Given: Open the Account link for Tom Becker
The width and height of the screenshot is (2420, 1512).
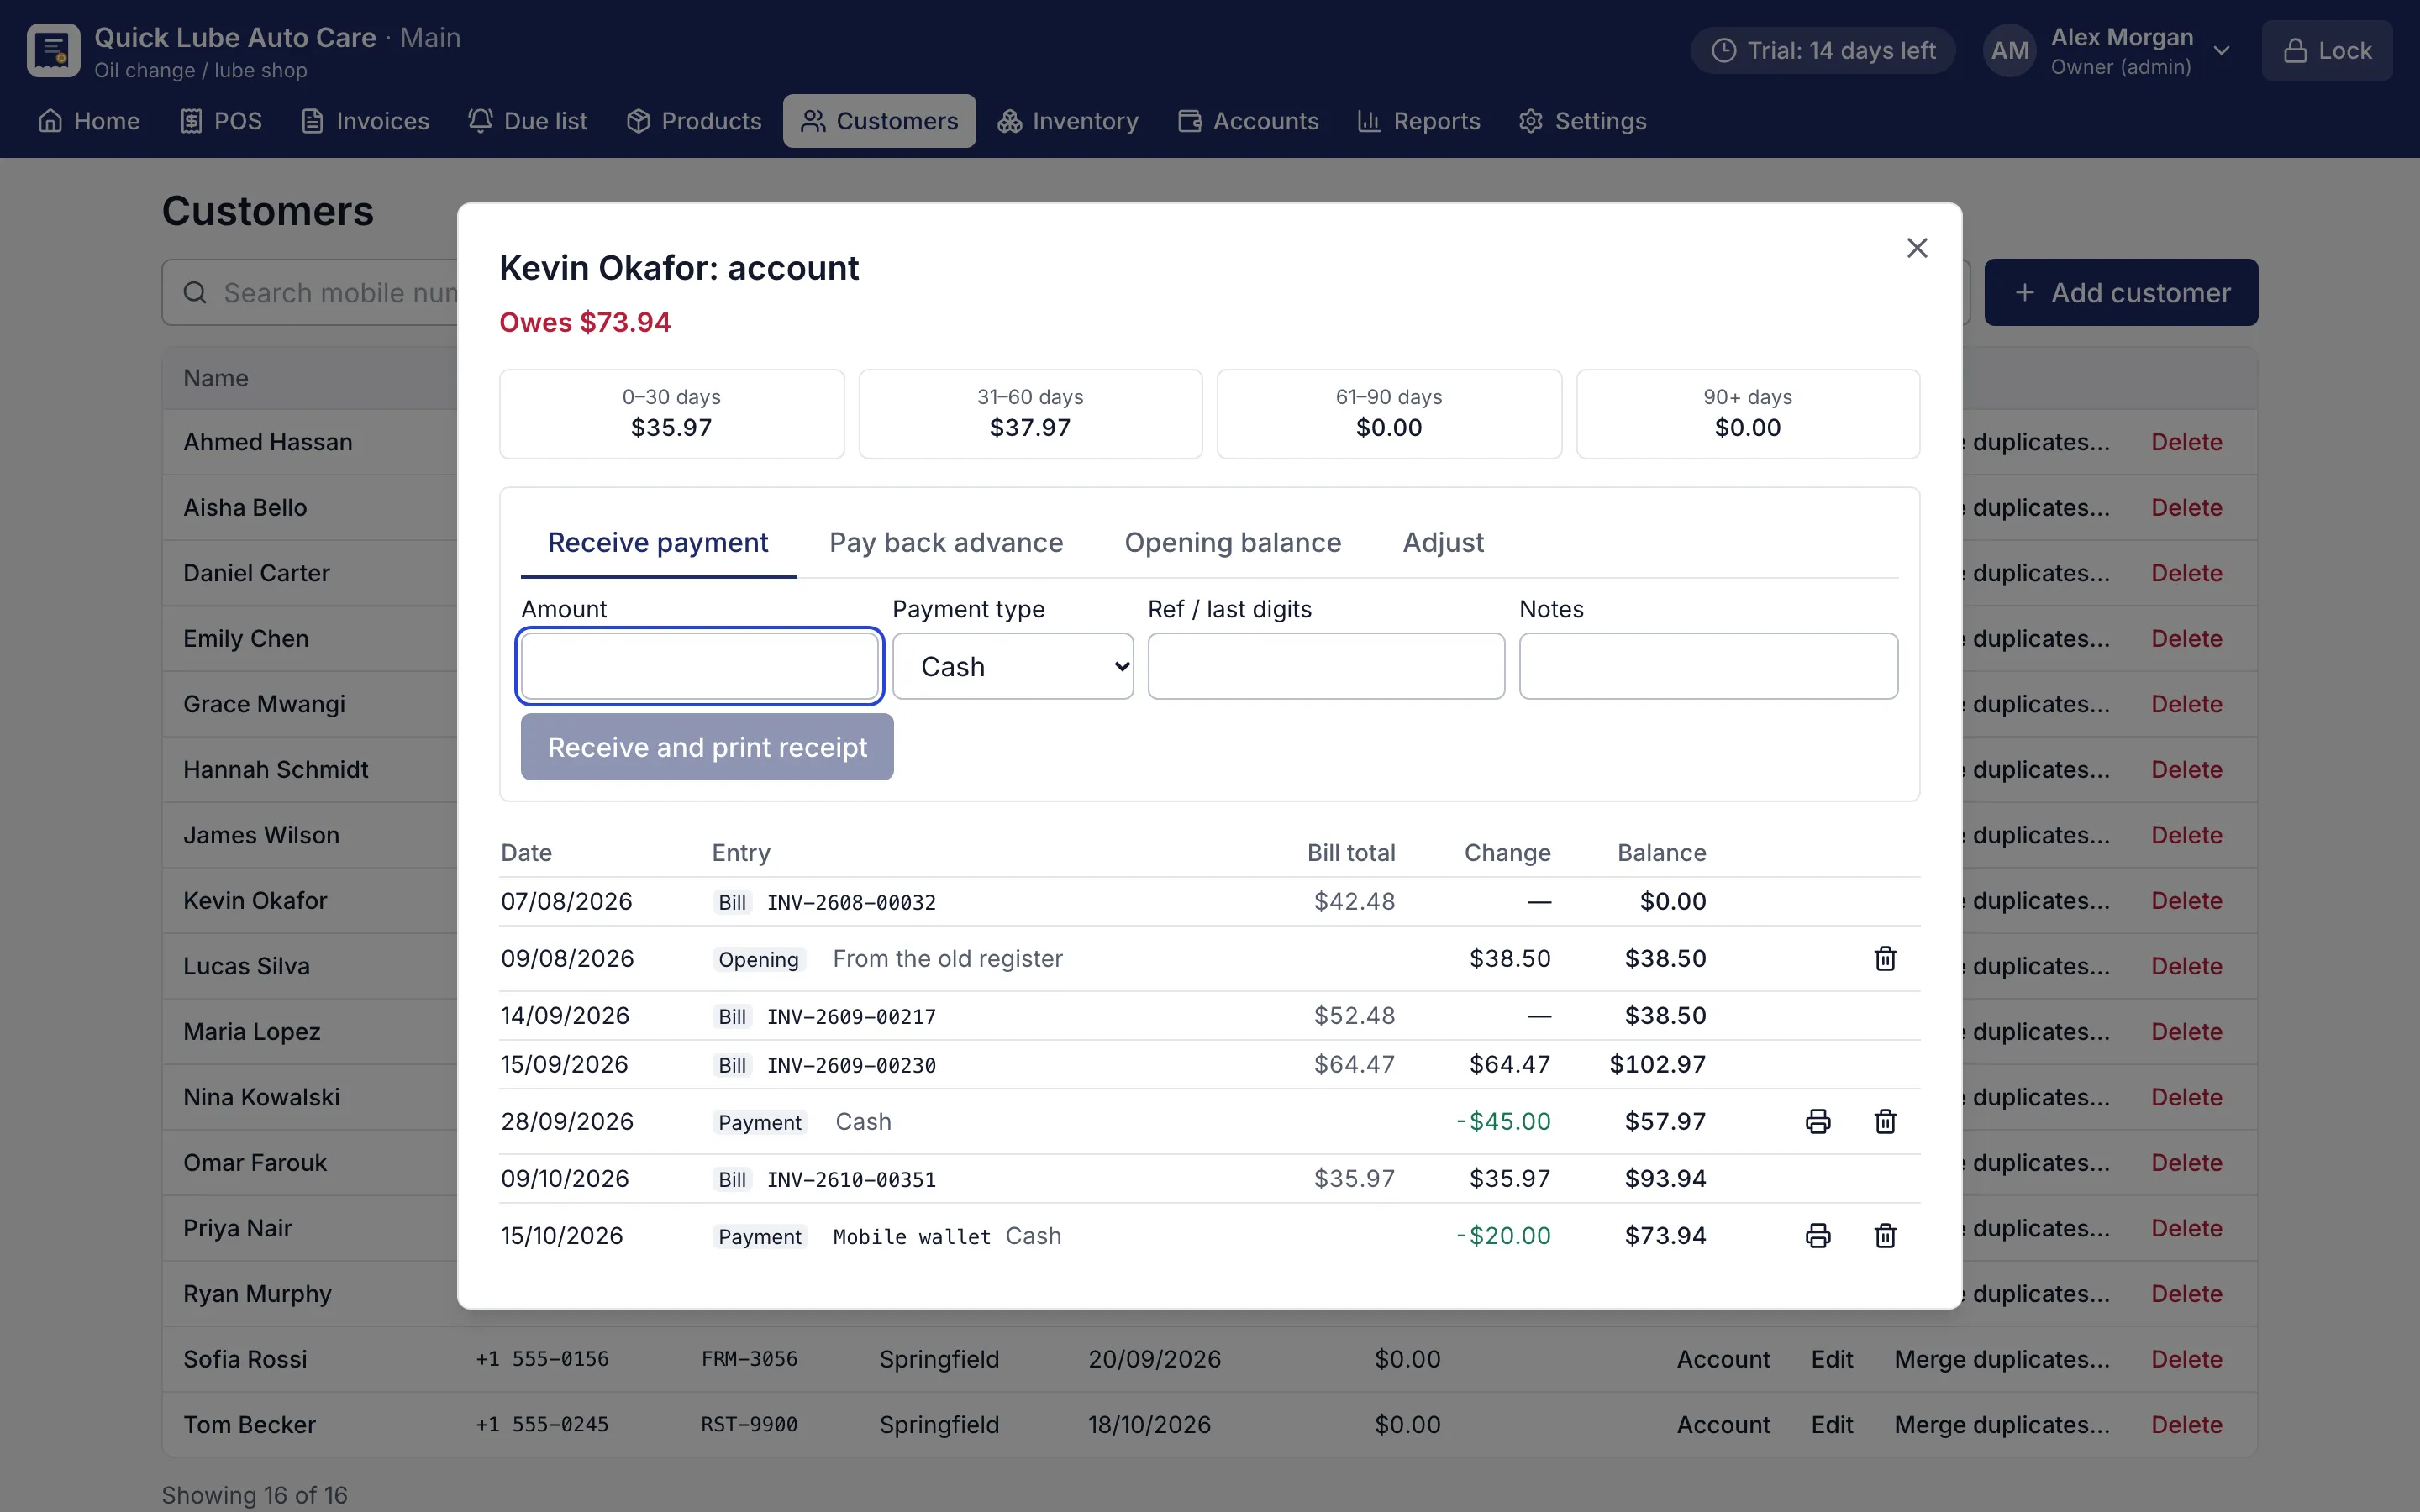Looking at the screenshot, I should tap(1723, 1424).
